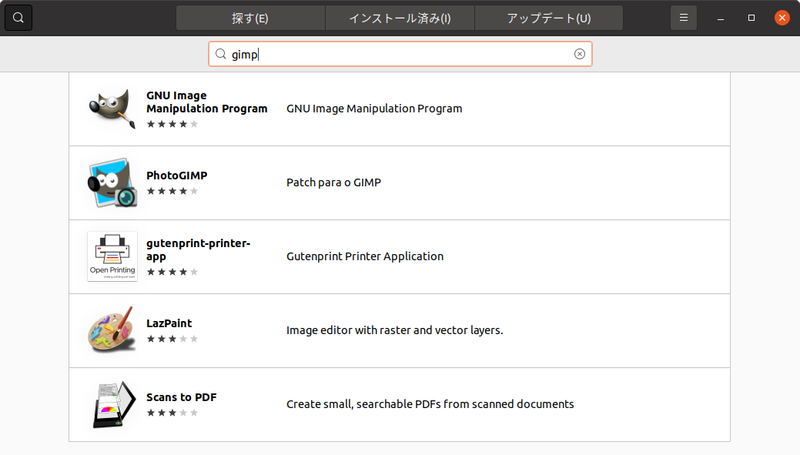The width and height of the screenshot is (800, 455).
Task: Switch to the アップデート(U) tab
Action: pyautogui.click(x=548, y=18)
